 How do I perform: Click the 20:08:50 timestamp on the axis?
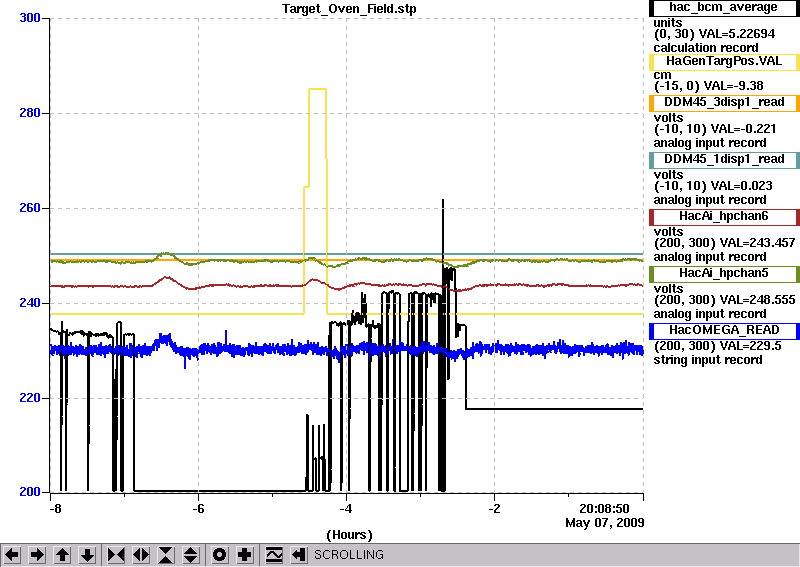(x=605, y=509)
